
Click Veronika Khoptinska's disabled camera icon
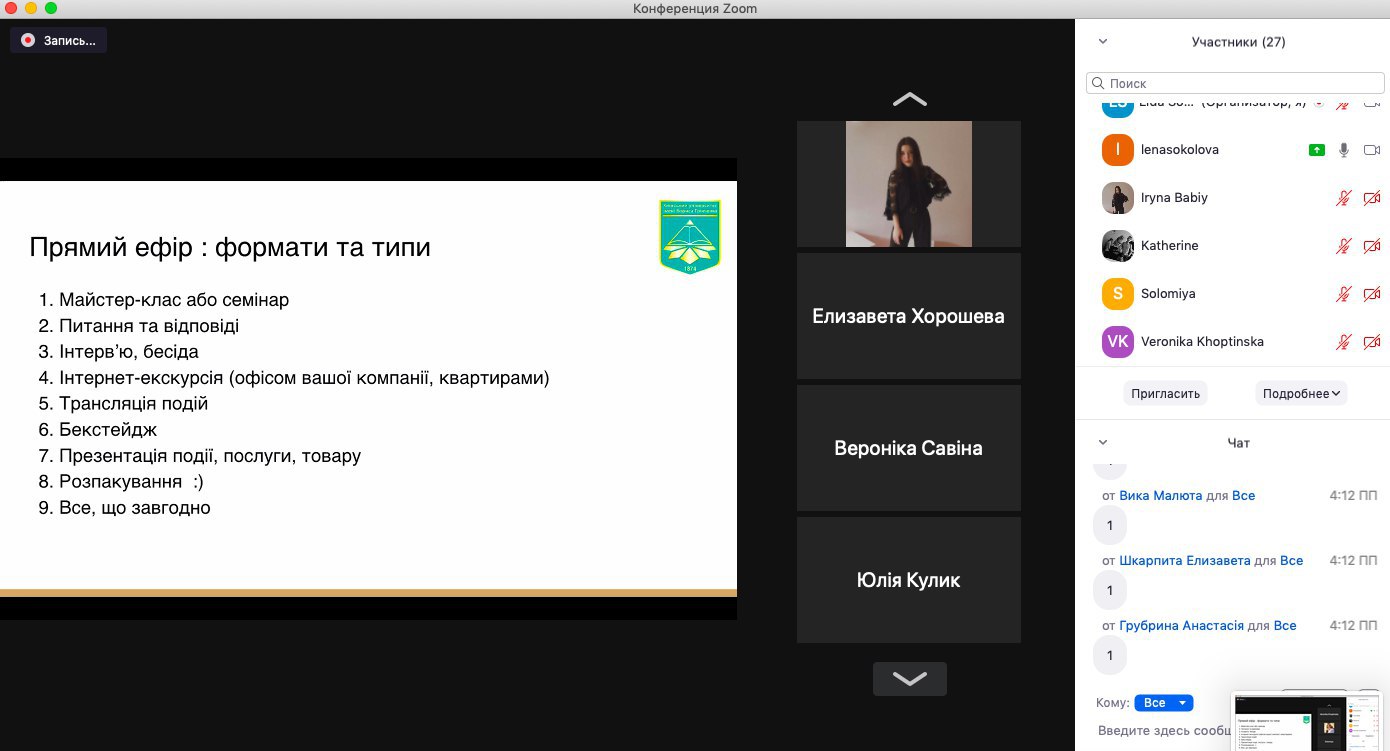tap(1372, 342)
